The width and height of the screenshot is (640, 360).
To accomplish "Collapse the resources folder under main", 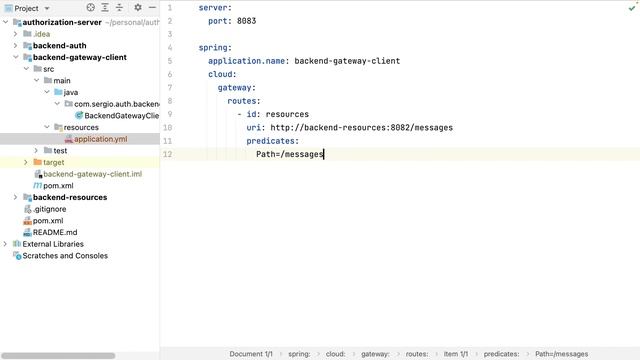I will pyautogui.click(x=47, y=127).
